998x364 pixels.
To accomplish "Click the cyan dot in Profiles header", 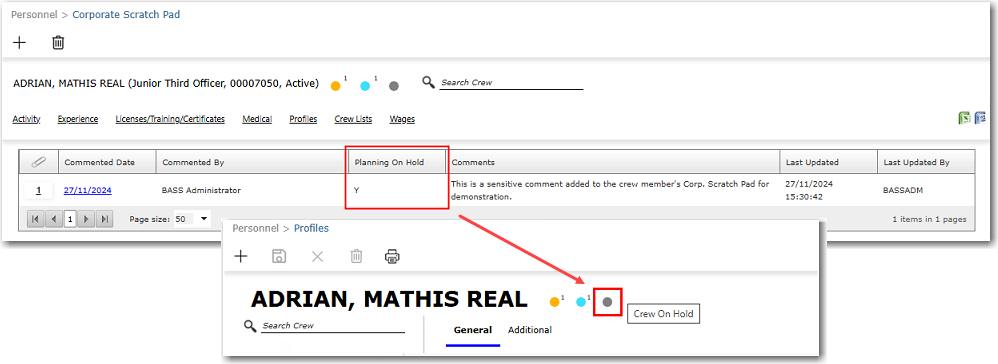I will [x=580, y=302].
